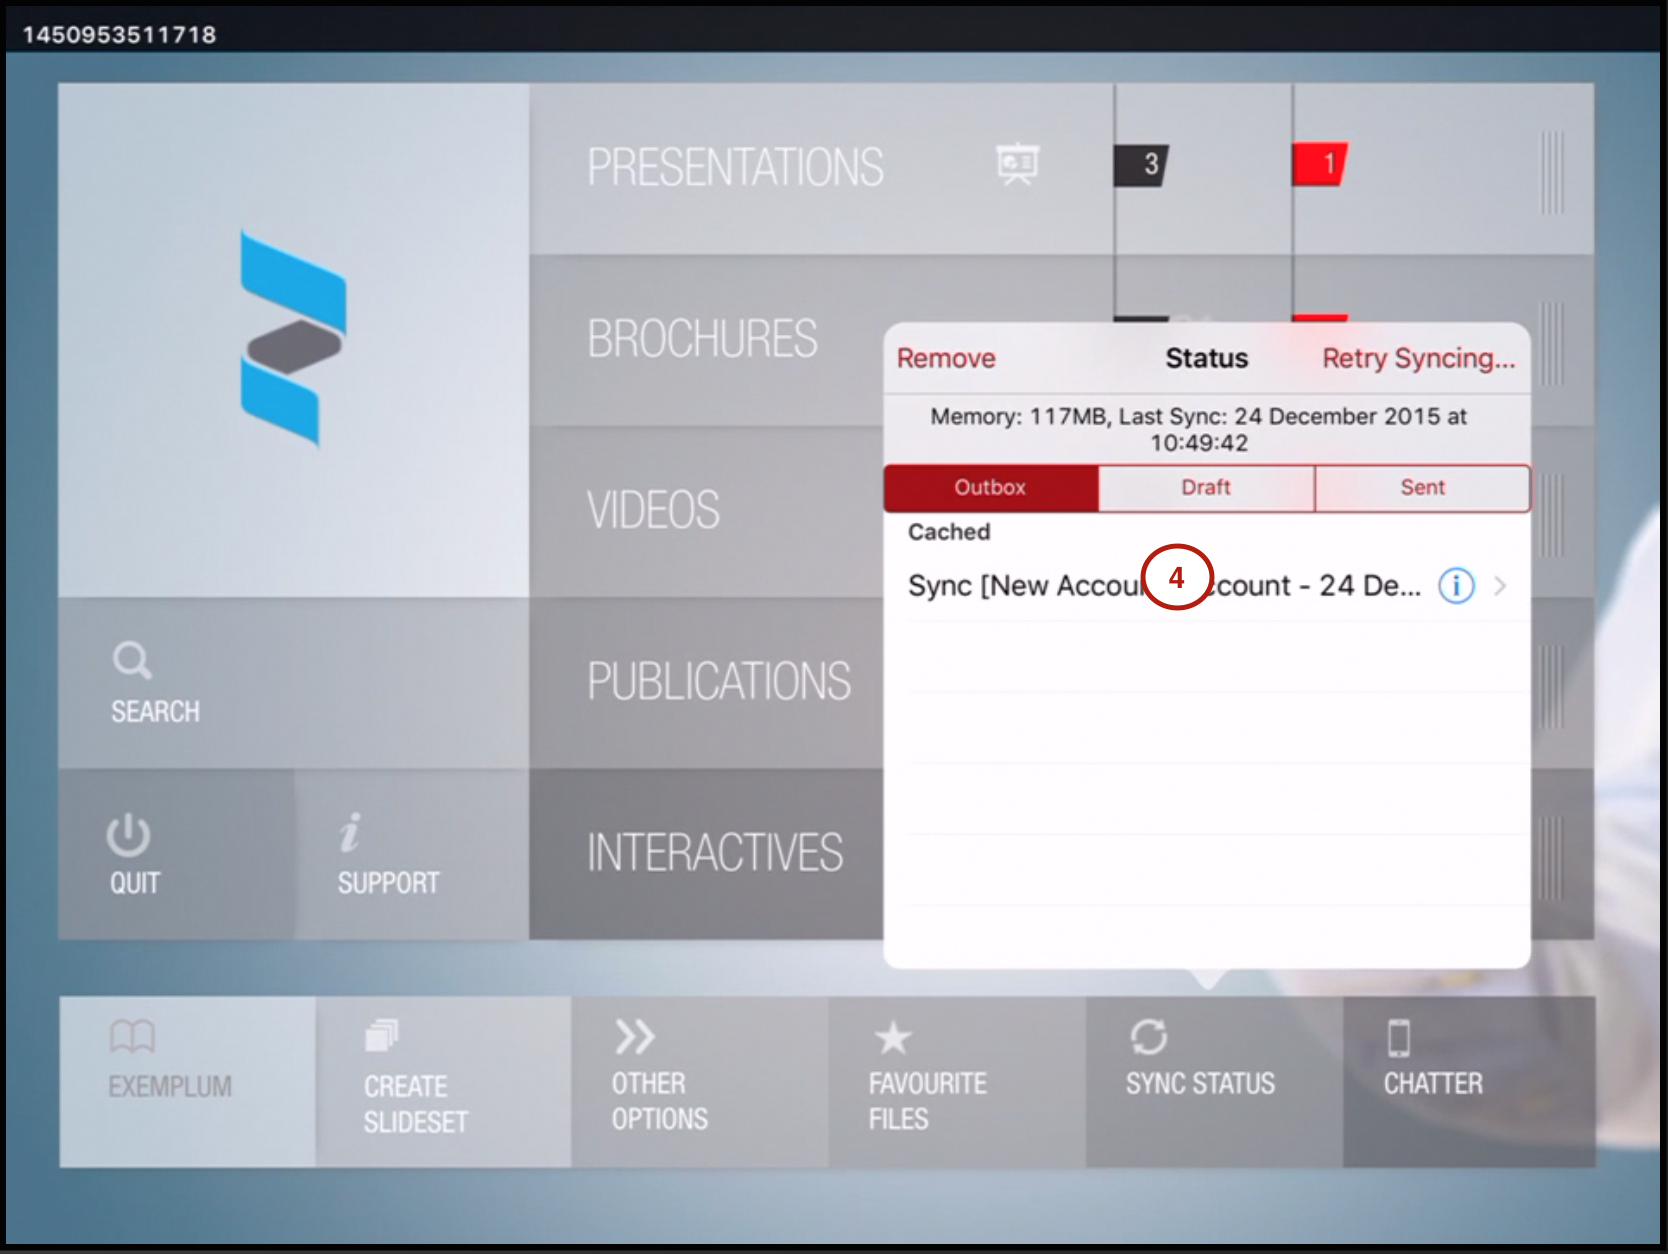Expand the cached Sync entry chevron
1668x1254 pixels.
tap(1499, 587)
